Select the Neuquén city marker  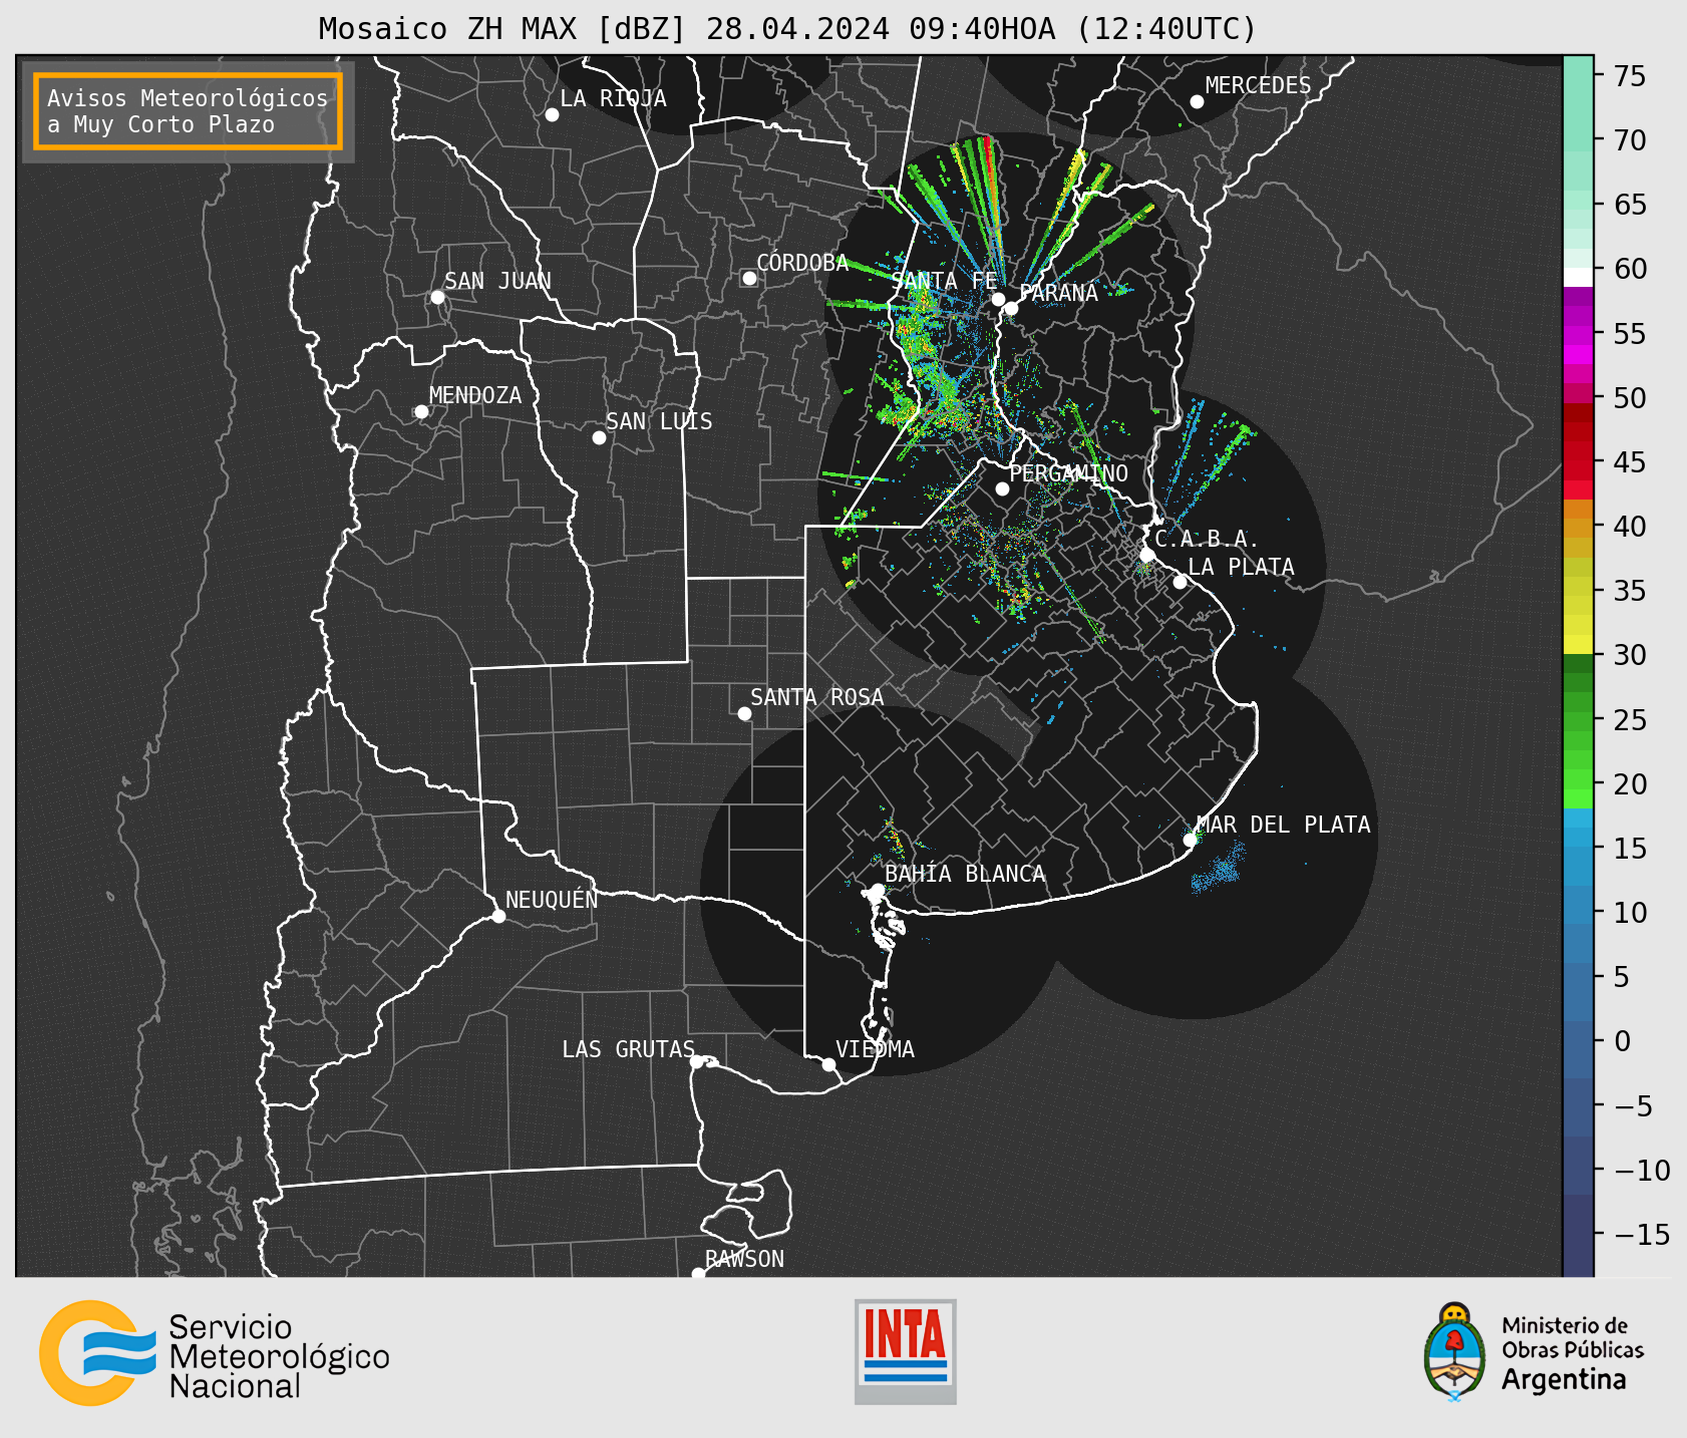498,916
